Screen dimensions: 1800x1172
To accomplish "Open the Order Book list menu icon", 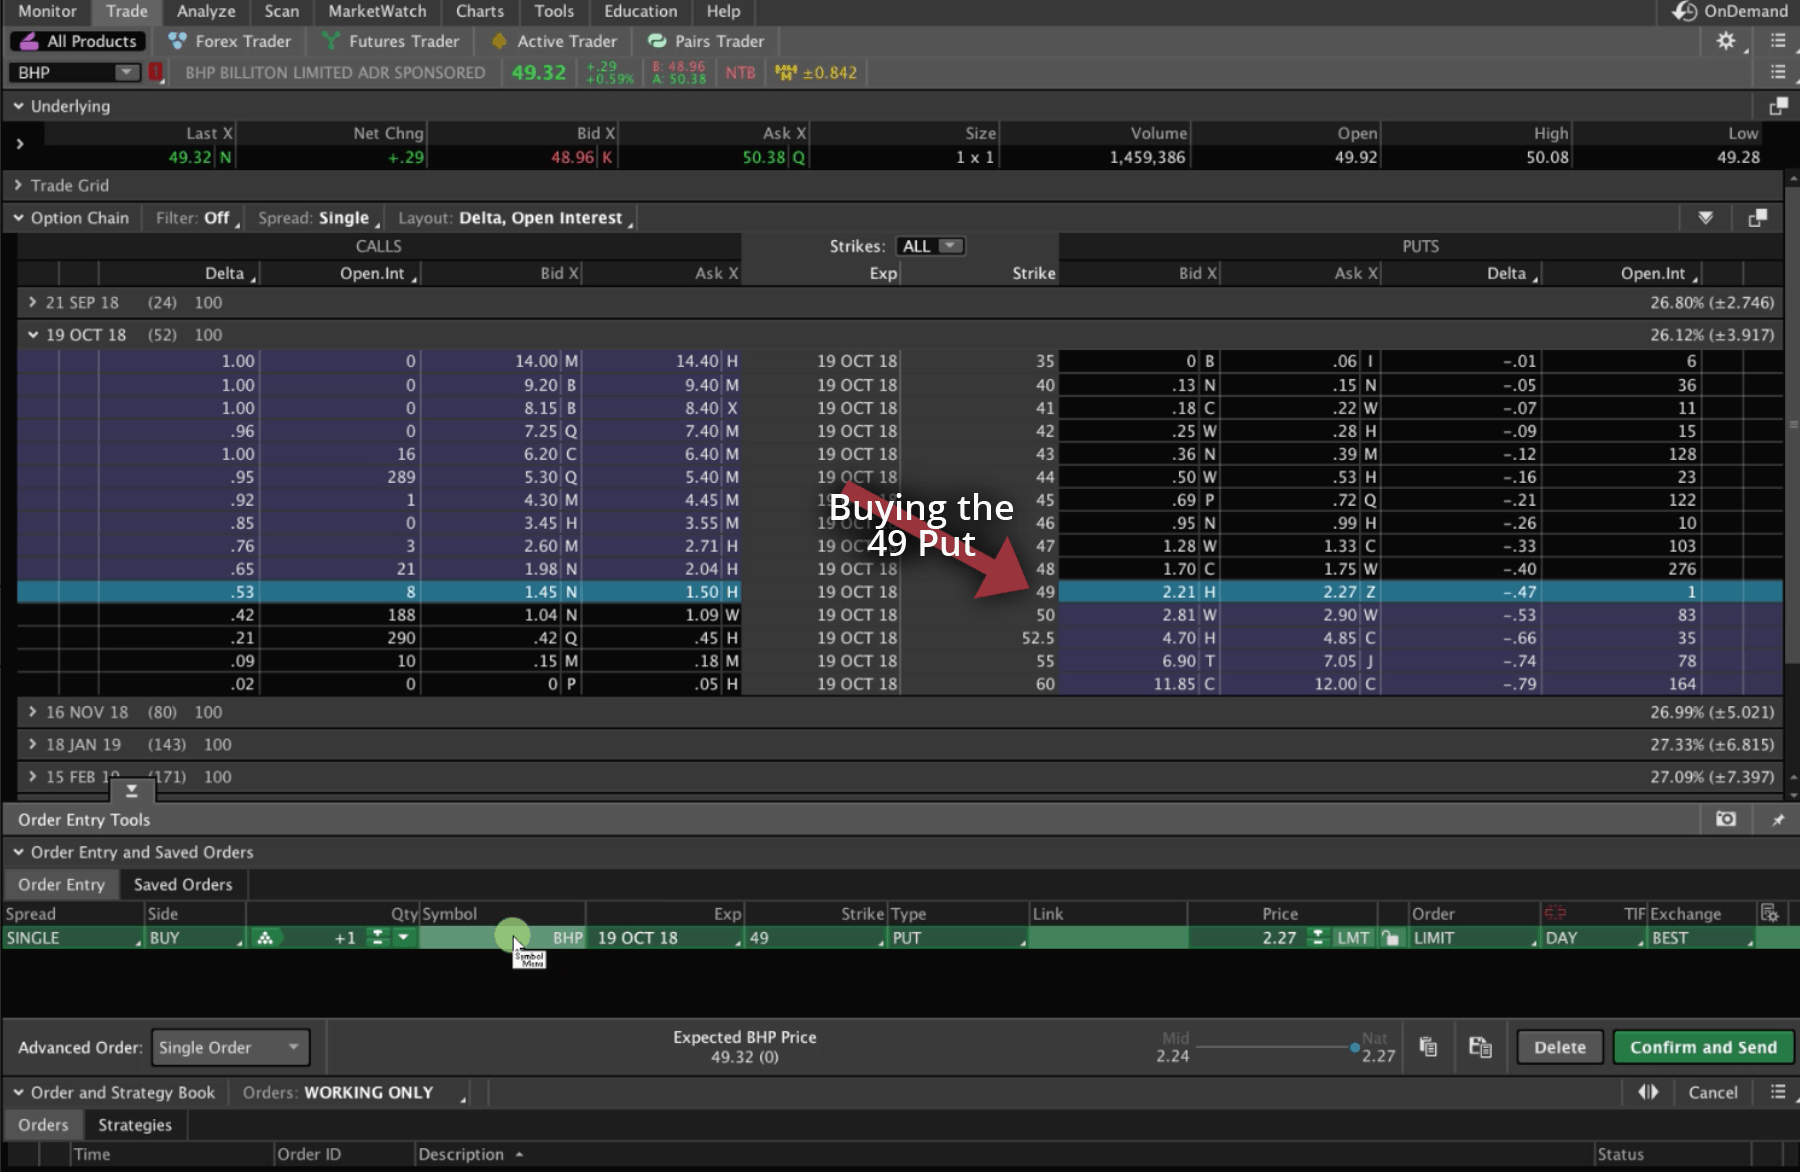I will click(x=1777, y=1092).
